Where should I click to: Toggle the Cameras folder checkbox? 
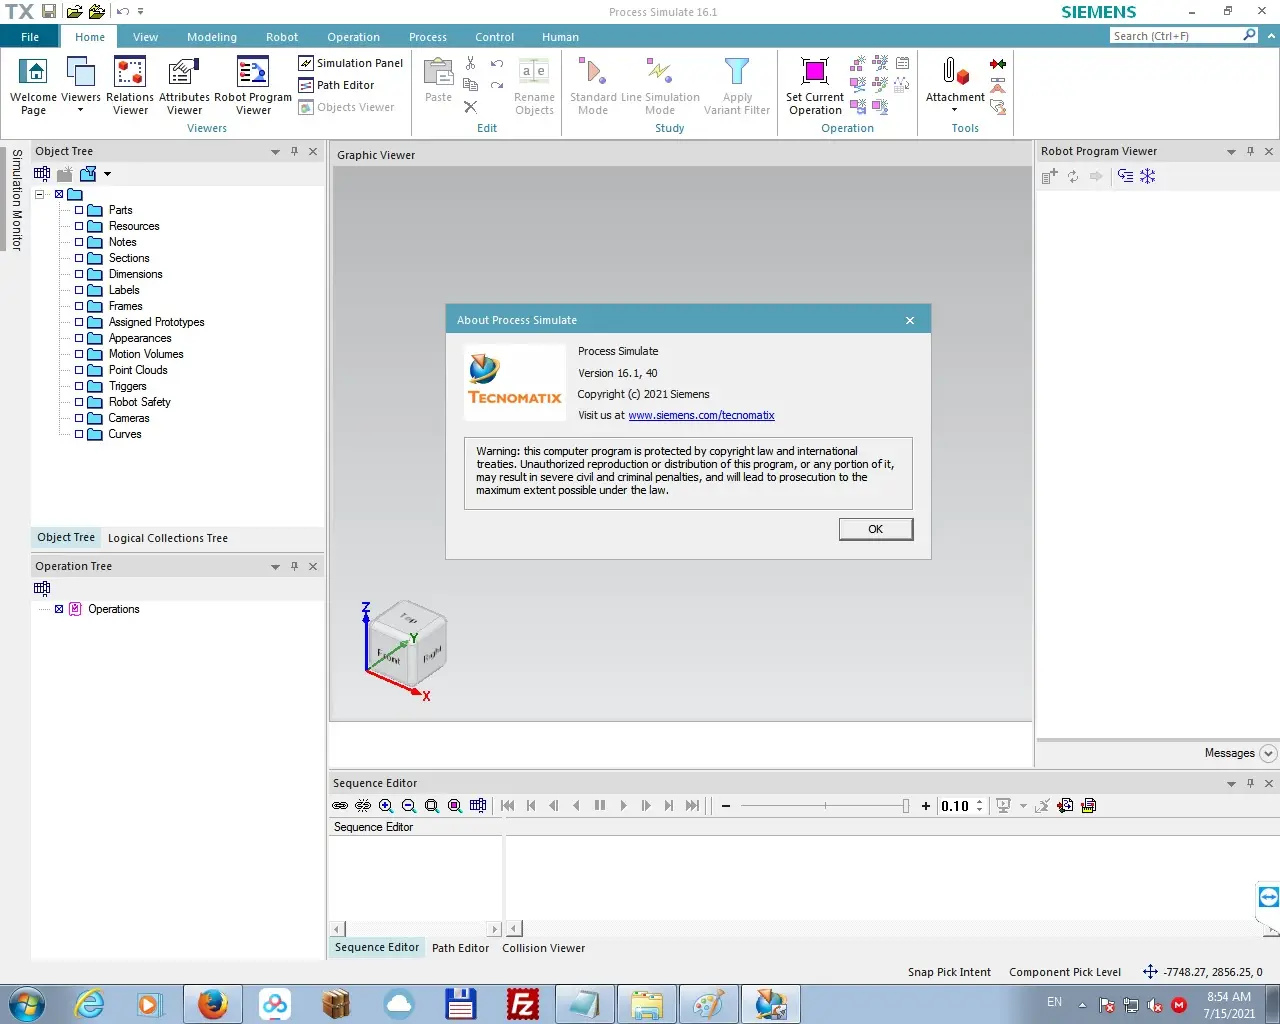[x=79, y=418]
